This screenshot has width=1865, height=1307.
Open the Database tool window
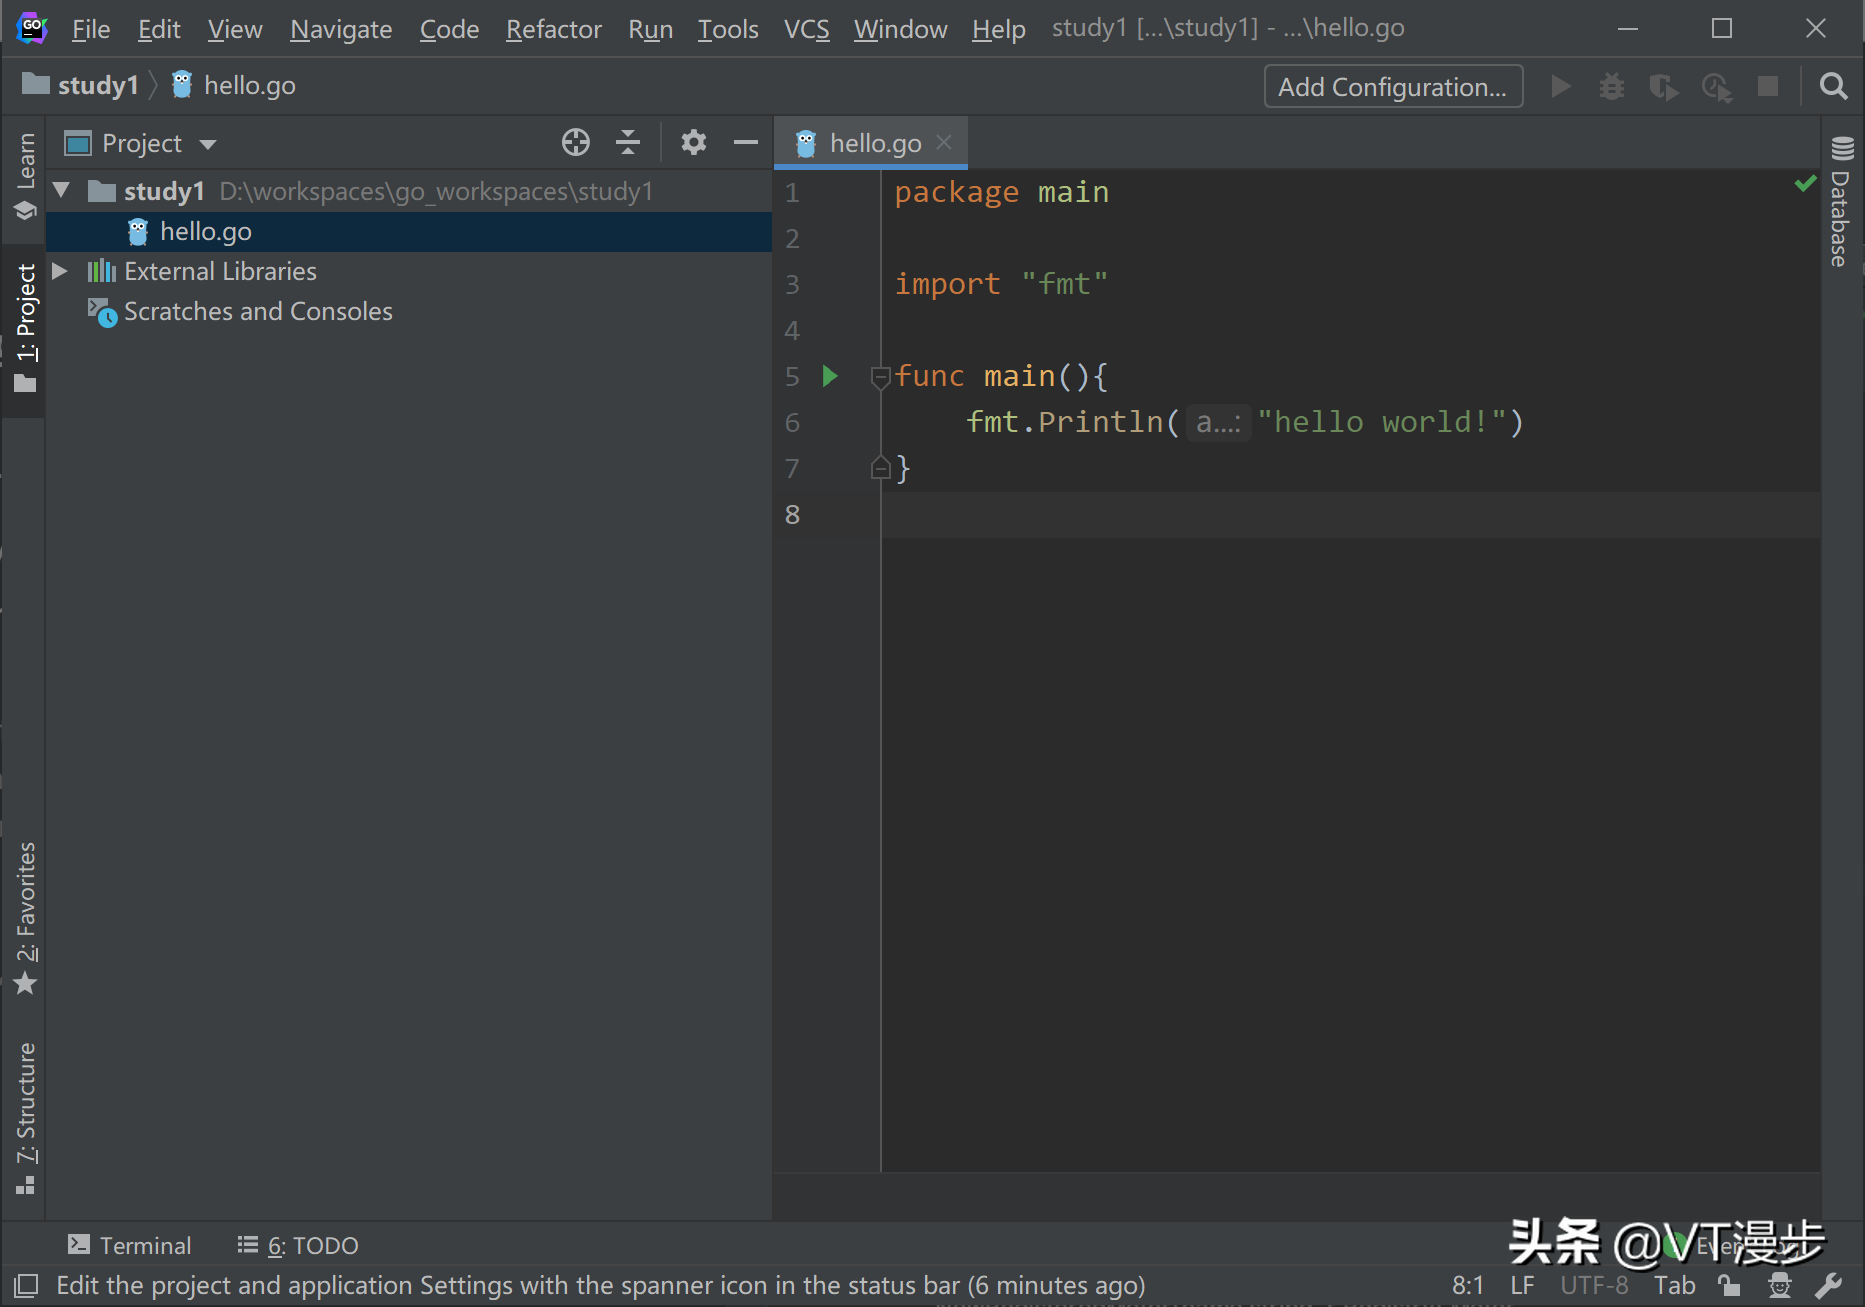point(1841,202)
